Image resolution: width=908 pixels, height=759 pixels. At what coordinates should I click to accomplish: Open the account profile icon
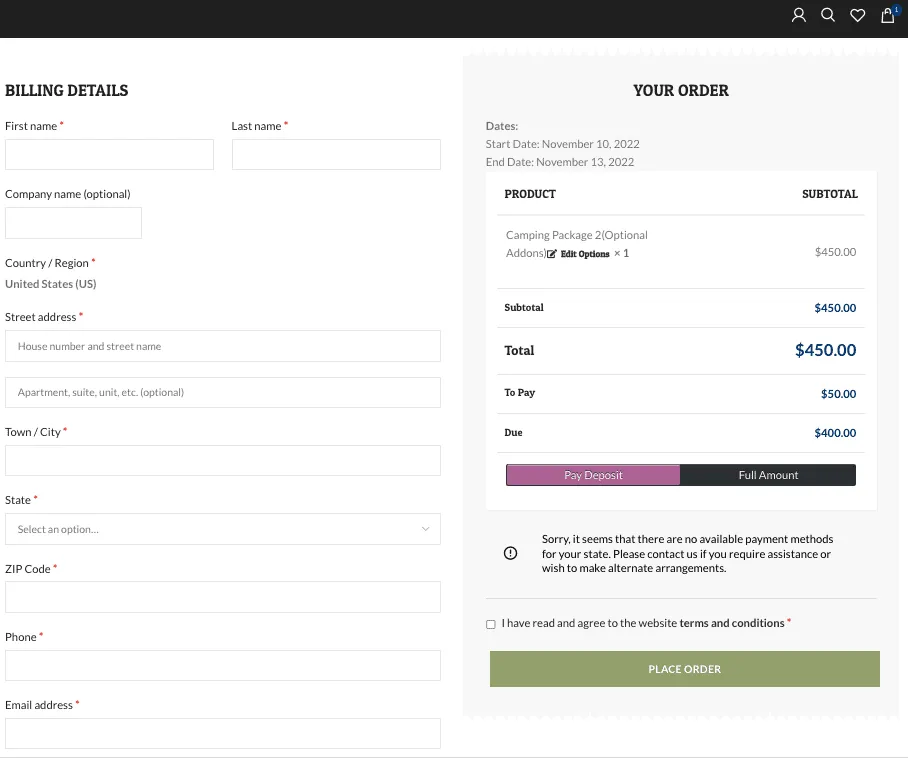pos(798,15)
